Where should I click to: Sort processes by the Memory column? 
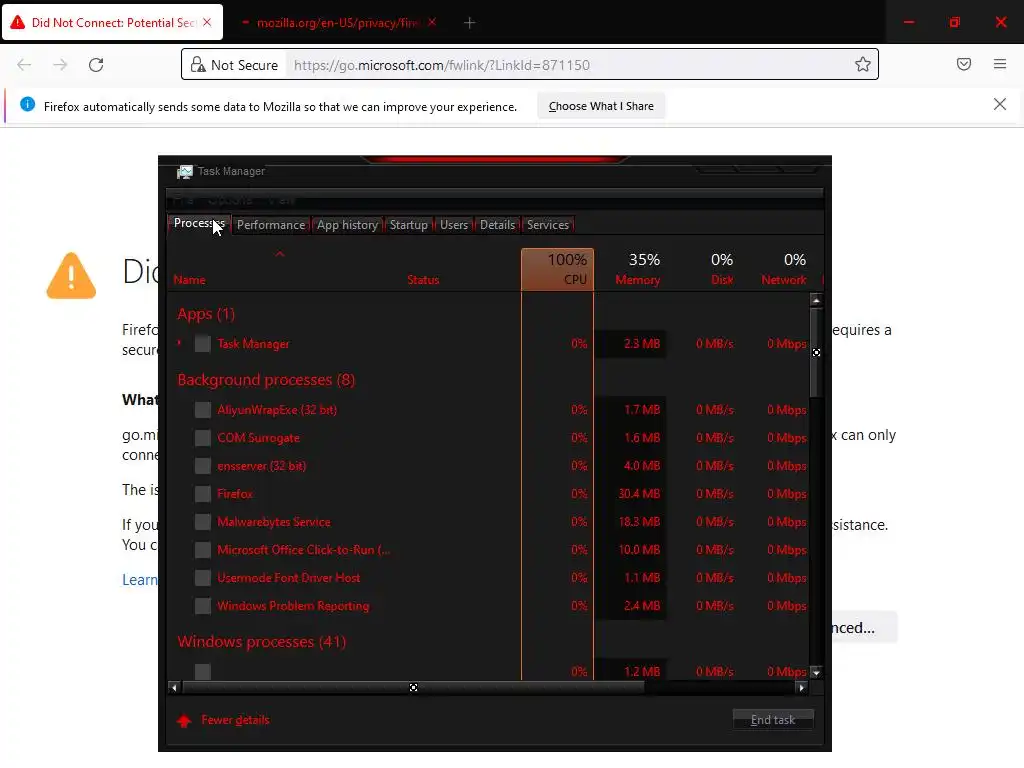pos(633,269)
